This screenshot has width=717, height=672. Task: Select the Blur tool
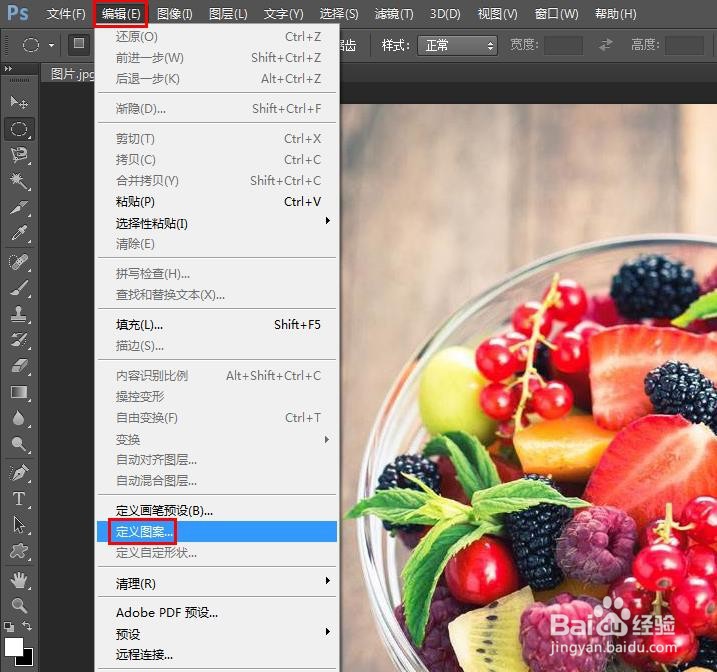pyautogui.click(x=19, y=418)
